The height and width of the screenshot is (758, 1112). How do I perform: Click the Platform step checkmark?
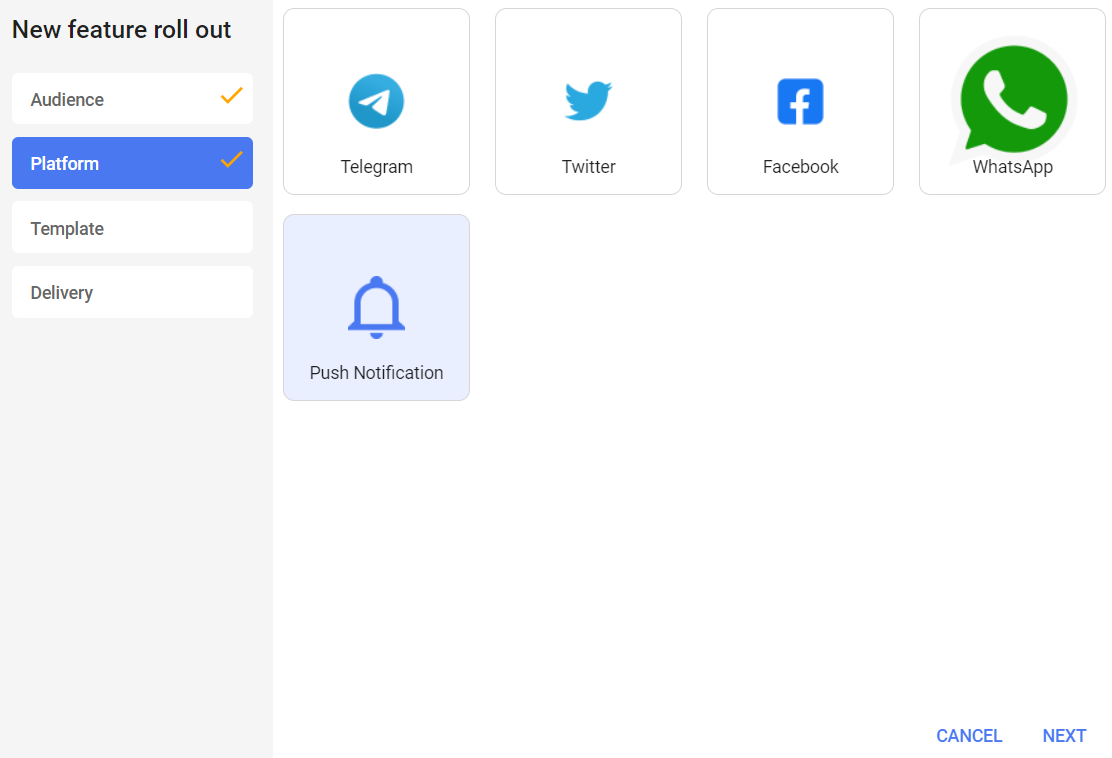point(231,160)
